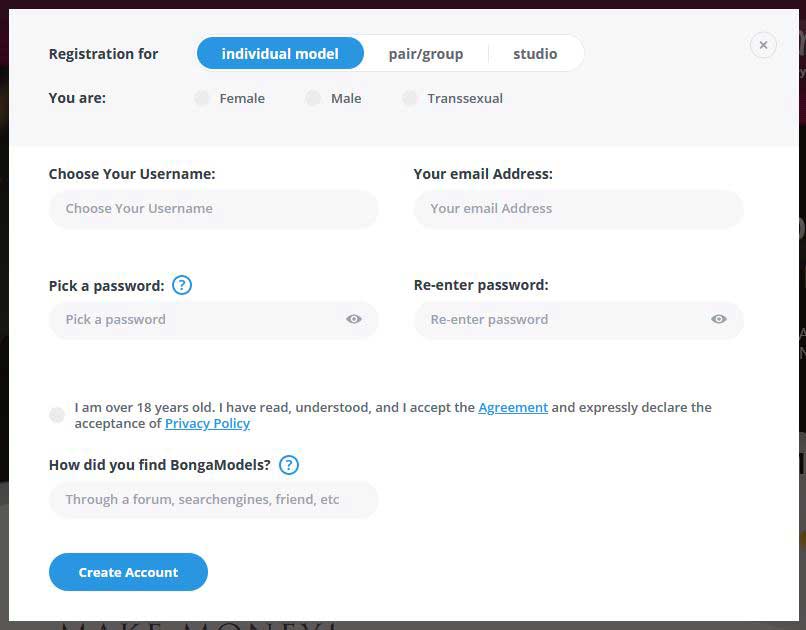The width and height of the screenshot is (806, 630).
Task: Open the password requirements help icon
Action: tap(182, 285)
